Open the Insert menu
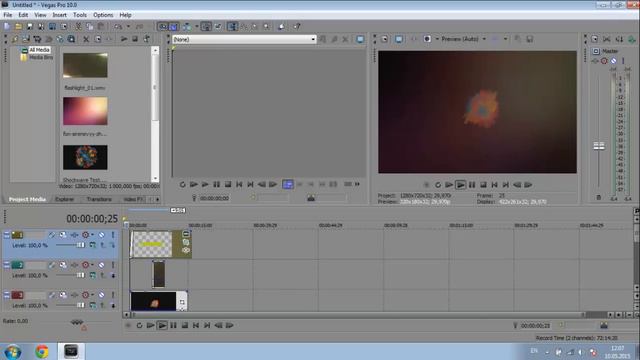The image size is (640, 360). point(60,15)
